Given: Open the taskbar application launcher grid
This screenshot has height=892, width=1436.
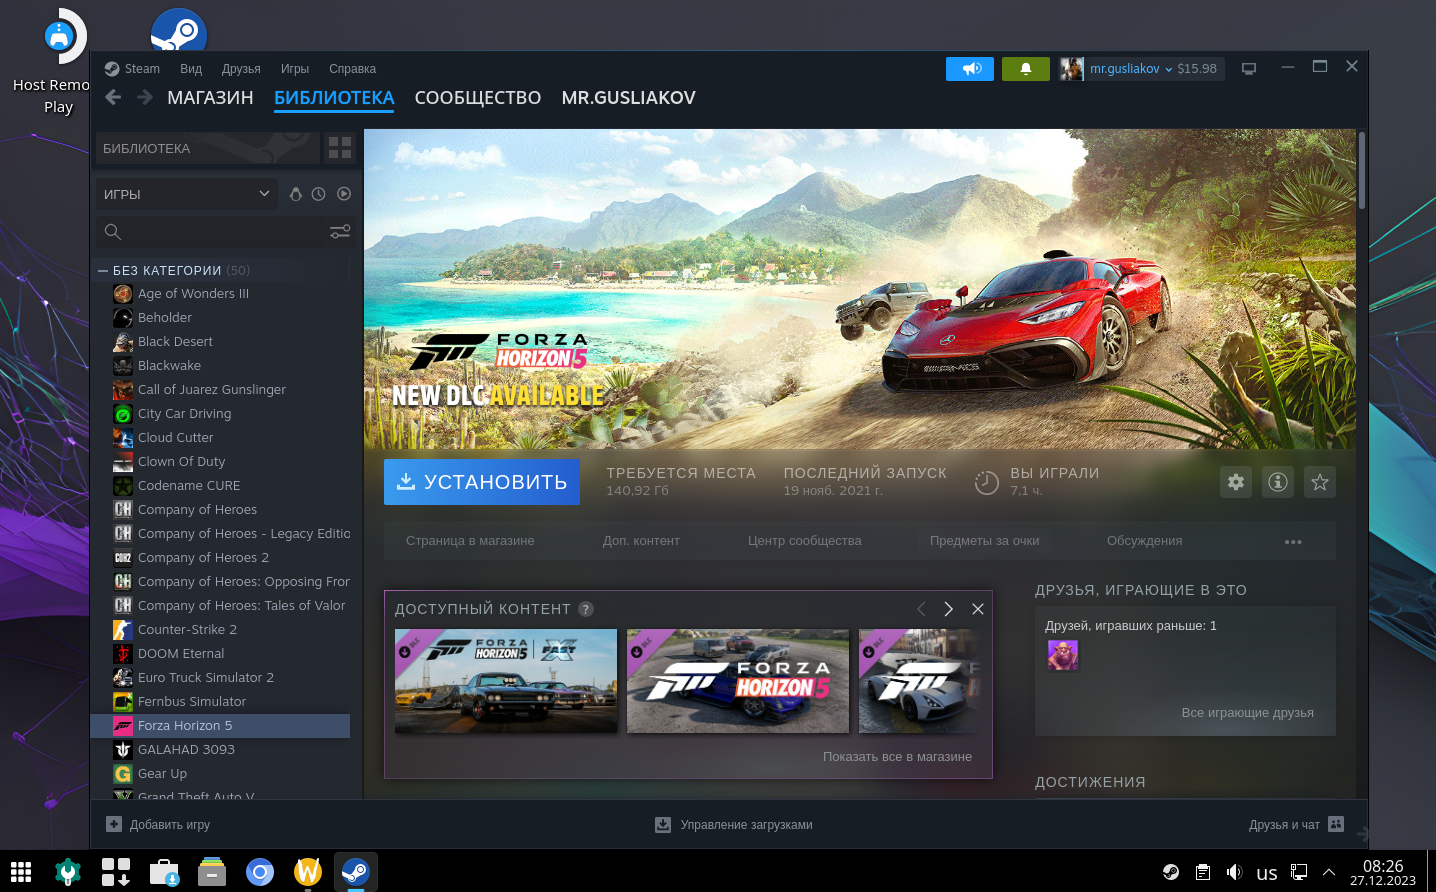Looking at the screenshot, I should click(x=21, y=872).
